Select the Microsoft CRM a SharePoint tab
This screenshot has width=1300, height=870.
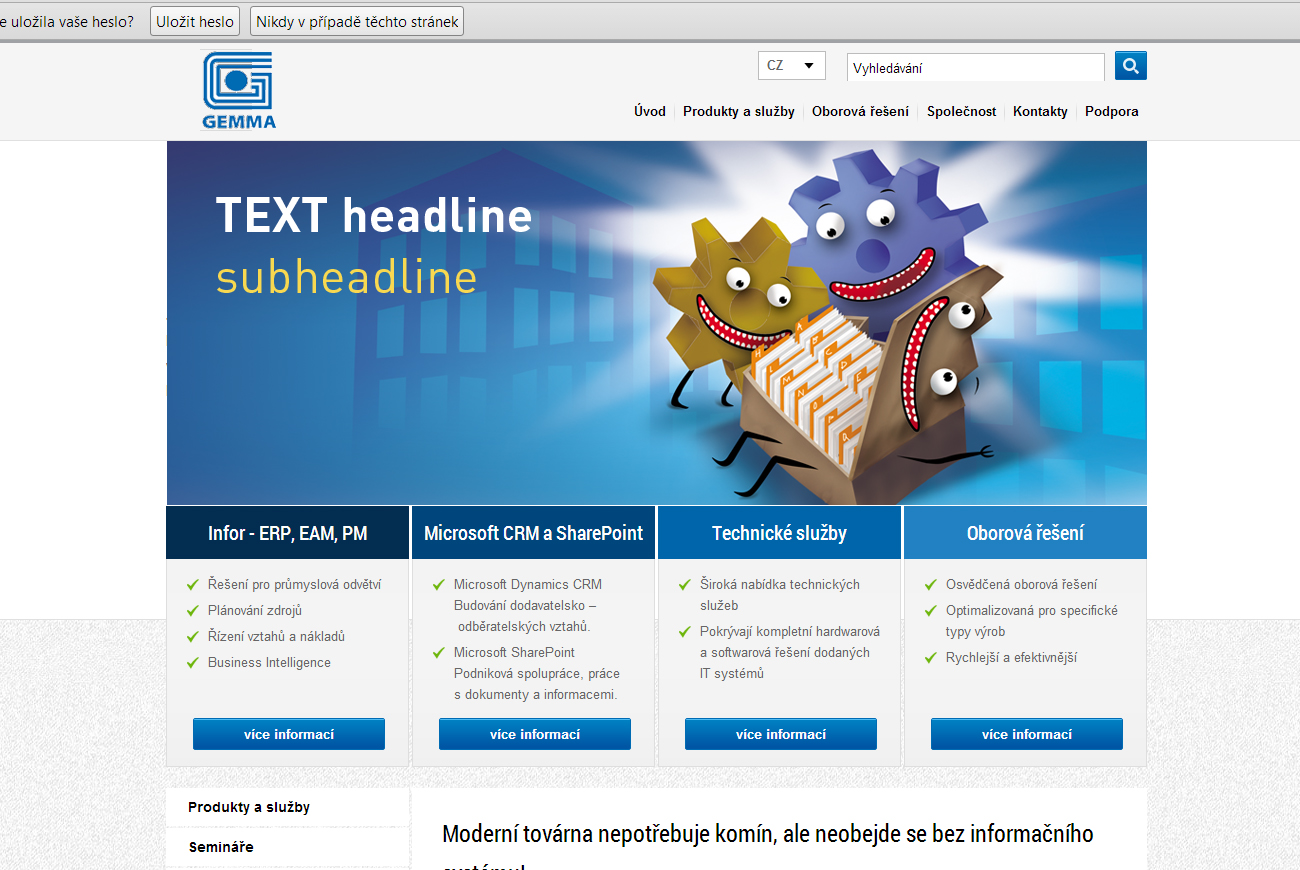tap(533, 533)
